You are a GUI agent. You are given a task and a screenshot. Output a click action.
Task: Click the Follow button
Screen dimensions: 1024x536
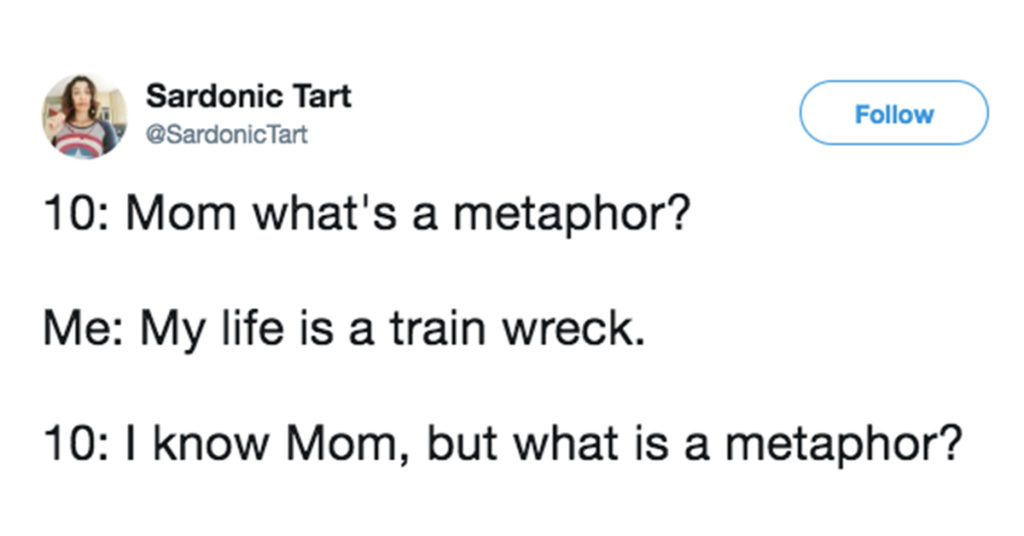(x=893, y=113)
